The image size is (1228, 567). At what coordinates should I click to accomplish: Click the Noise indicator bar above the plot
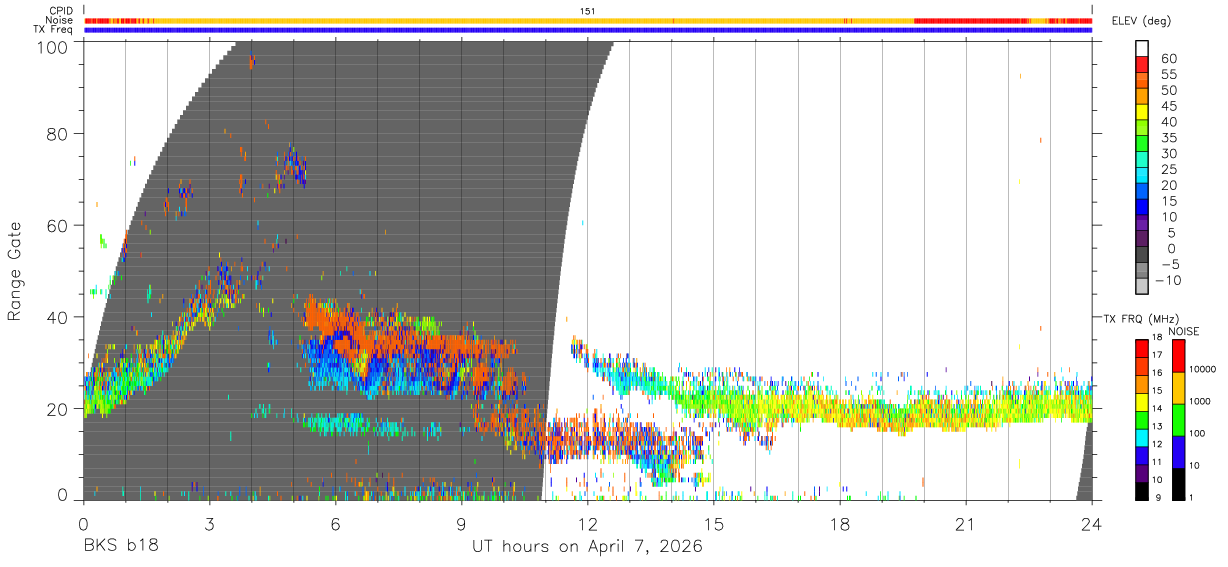point(588,20)
